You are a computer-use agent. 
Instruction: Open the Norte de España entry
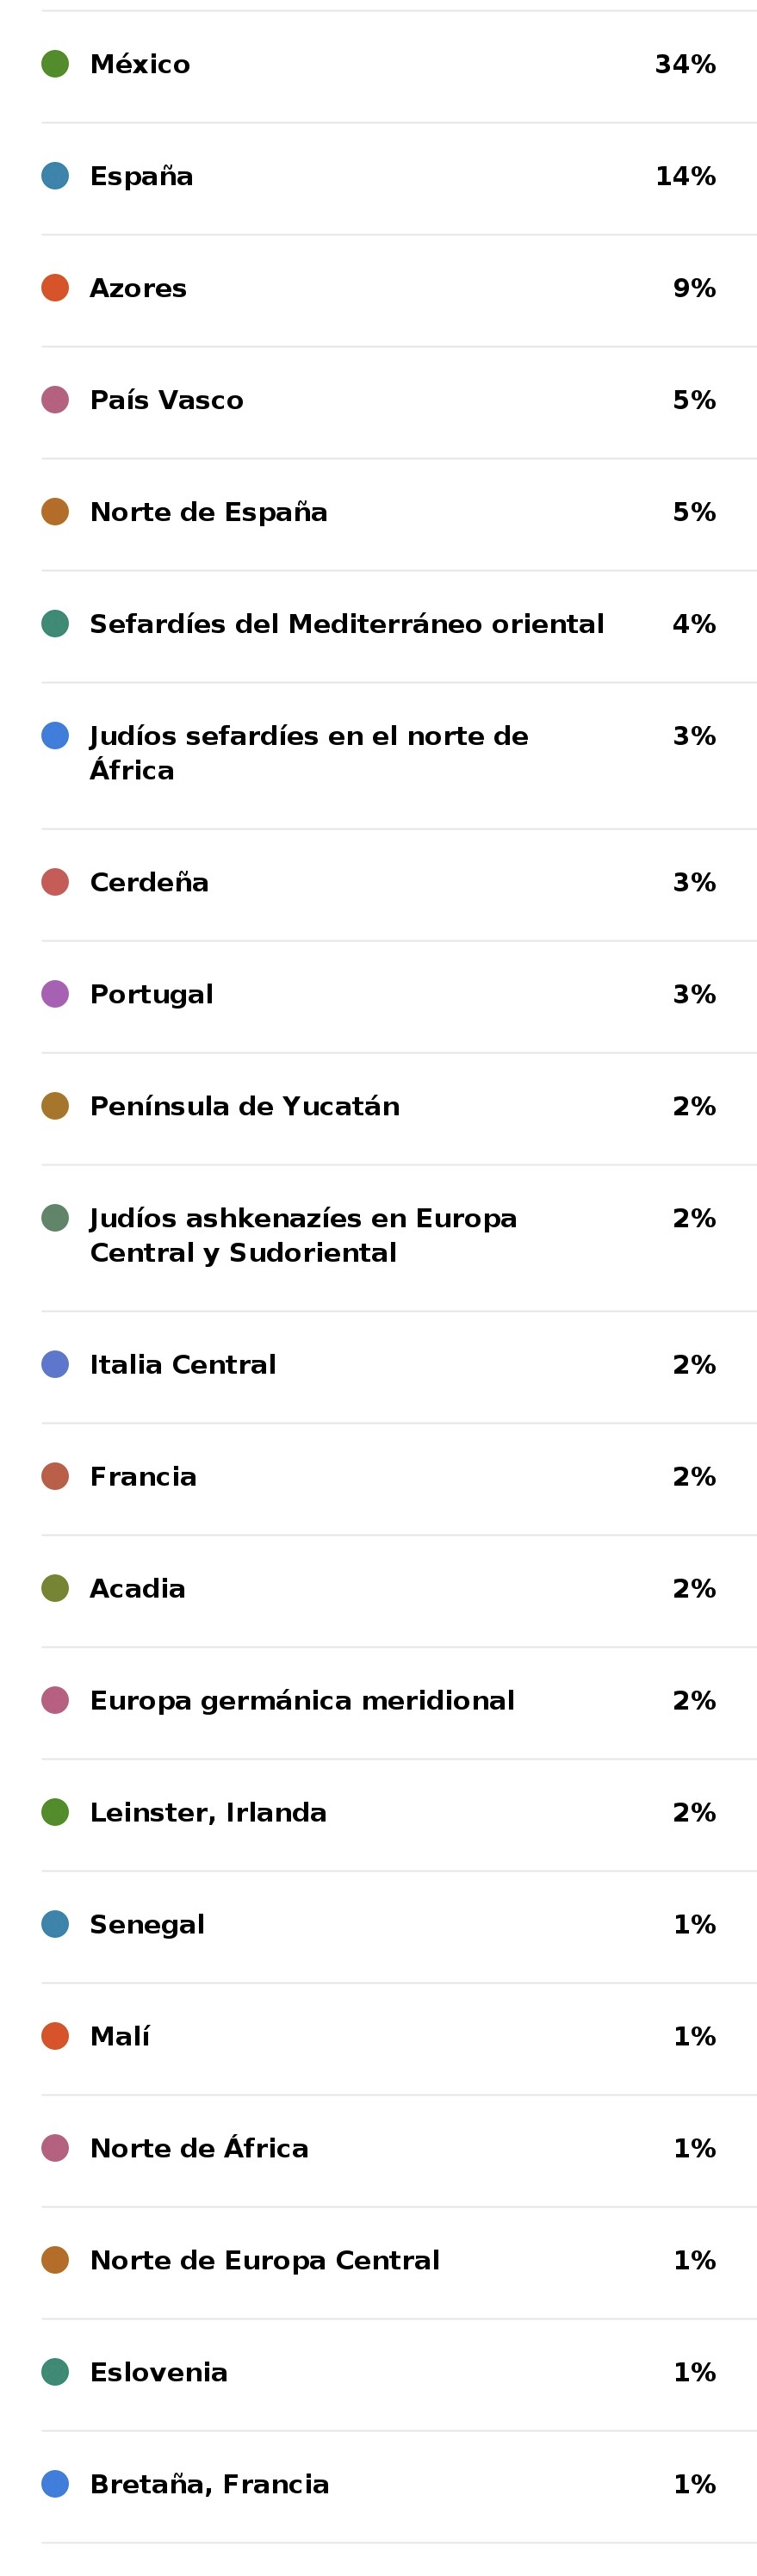[208, 512]
